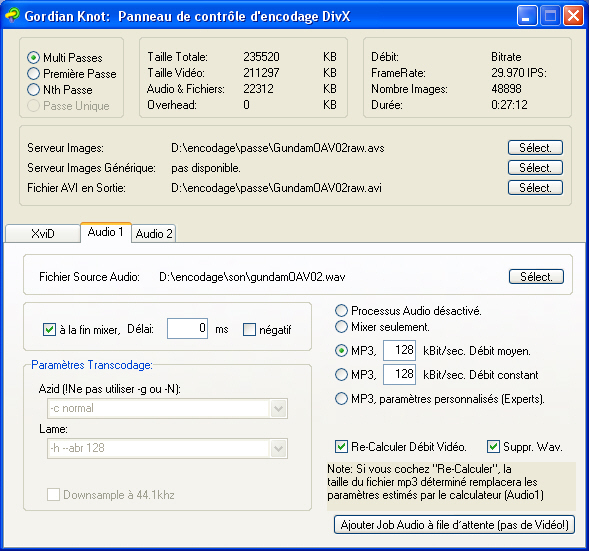Click the Débit constant bitrate field
The image size is (589, 551).
(399, 374)
